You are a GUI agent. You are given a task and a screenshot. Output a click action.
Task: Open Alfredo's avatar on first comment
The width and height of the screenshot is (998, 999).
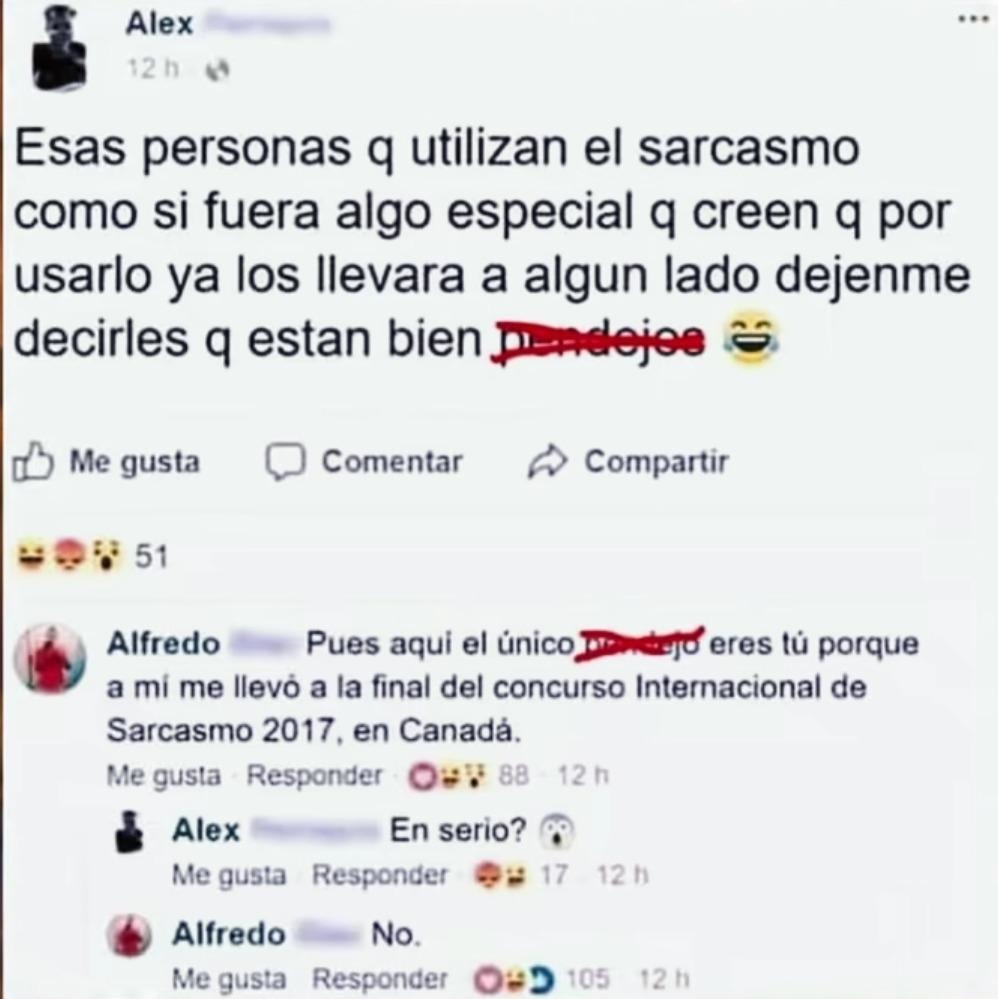(x=50, y=659)
